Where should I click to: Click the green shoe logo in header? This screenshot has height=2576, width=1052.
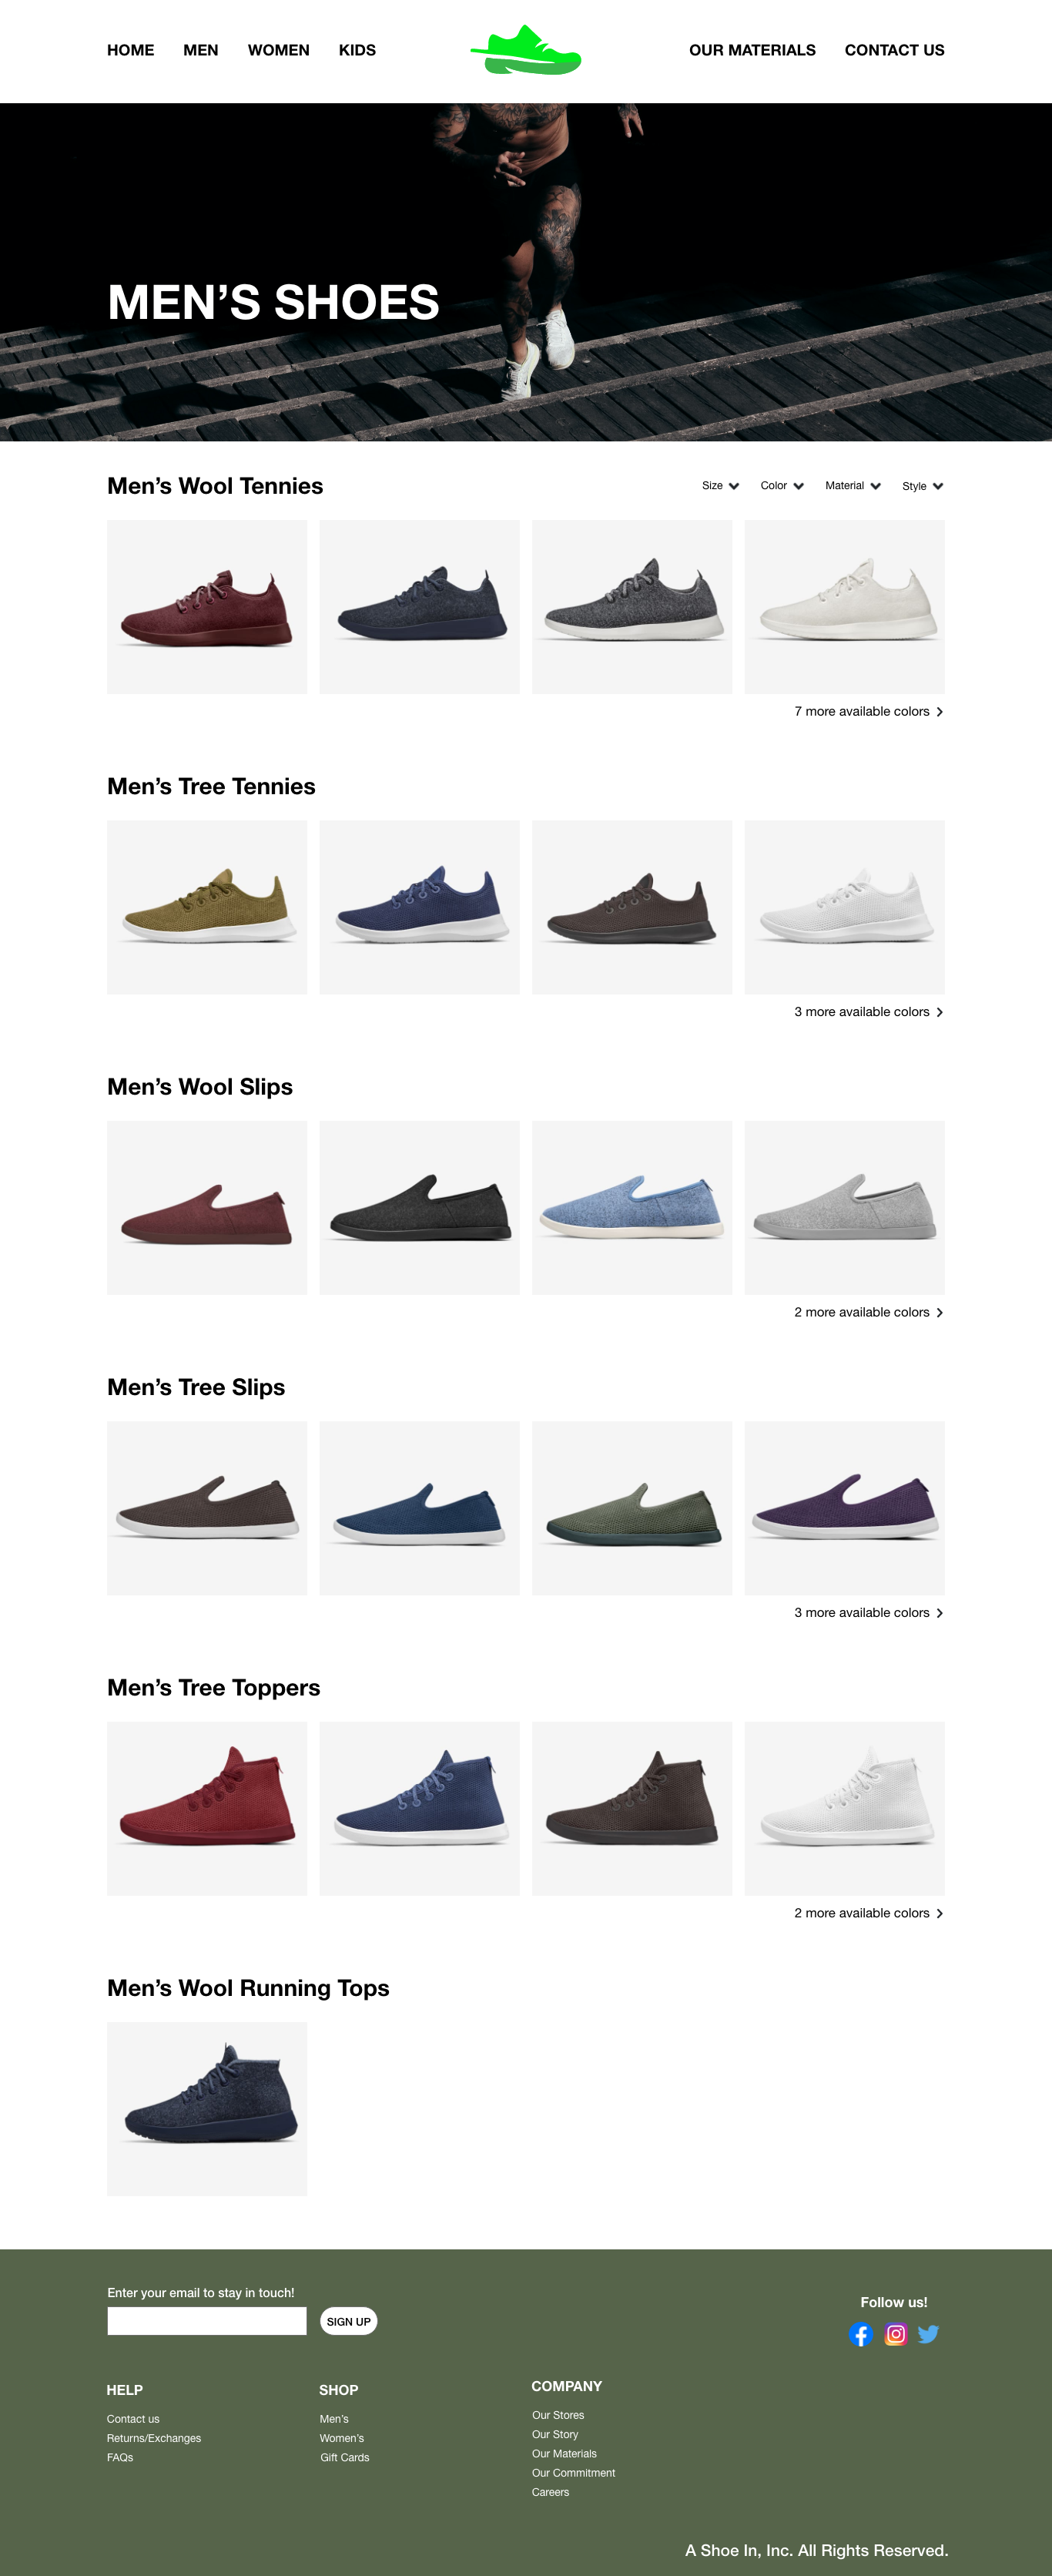coord(526,50)
